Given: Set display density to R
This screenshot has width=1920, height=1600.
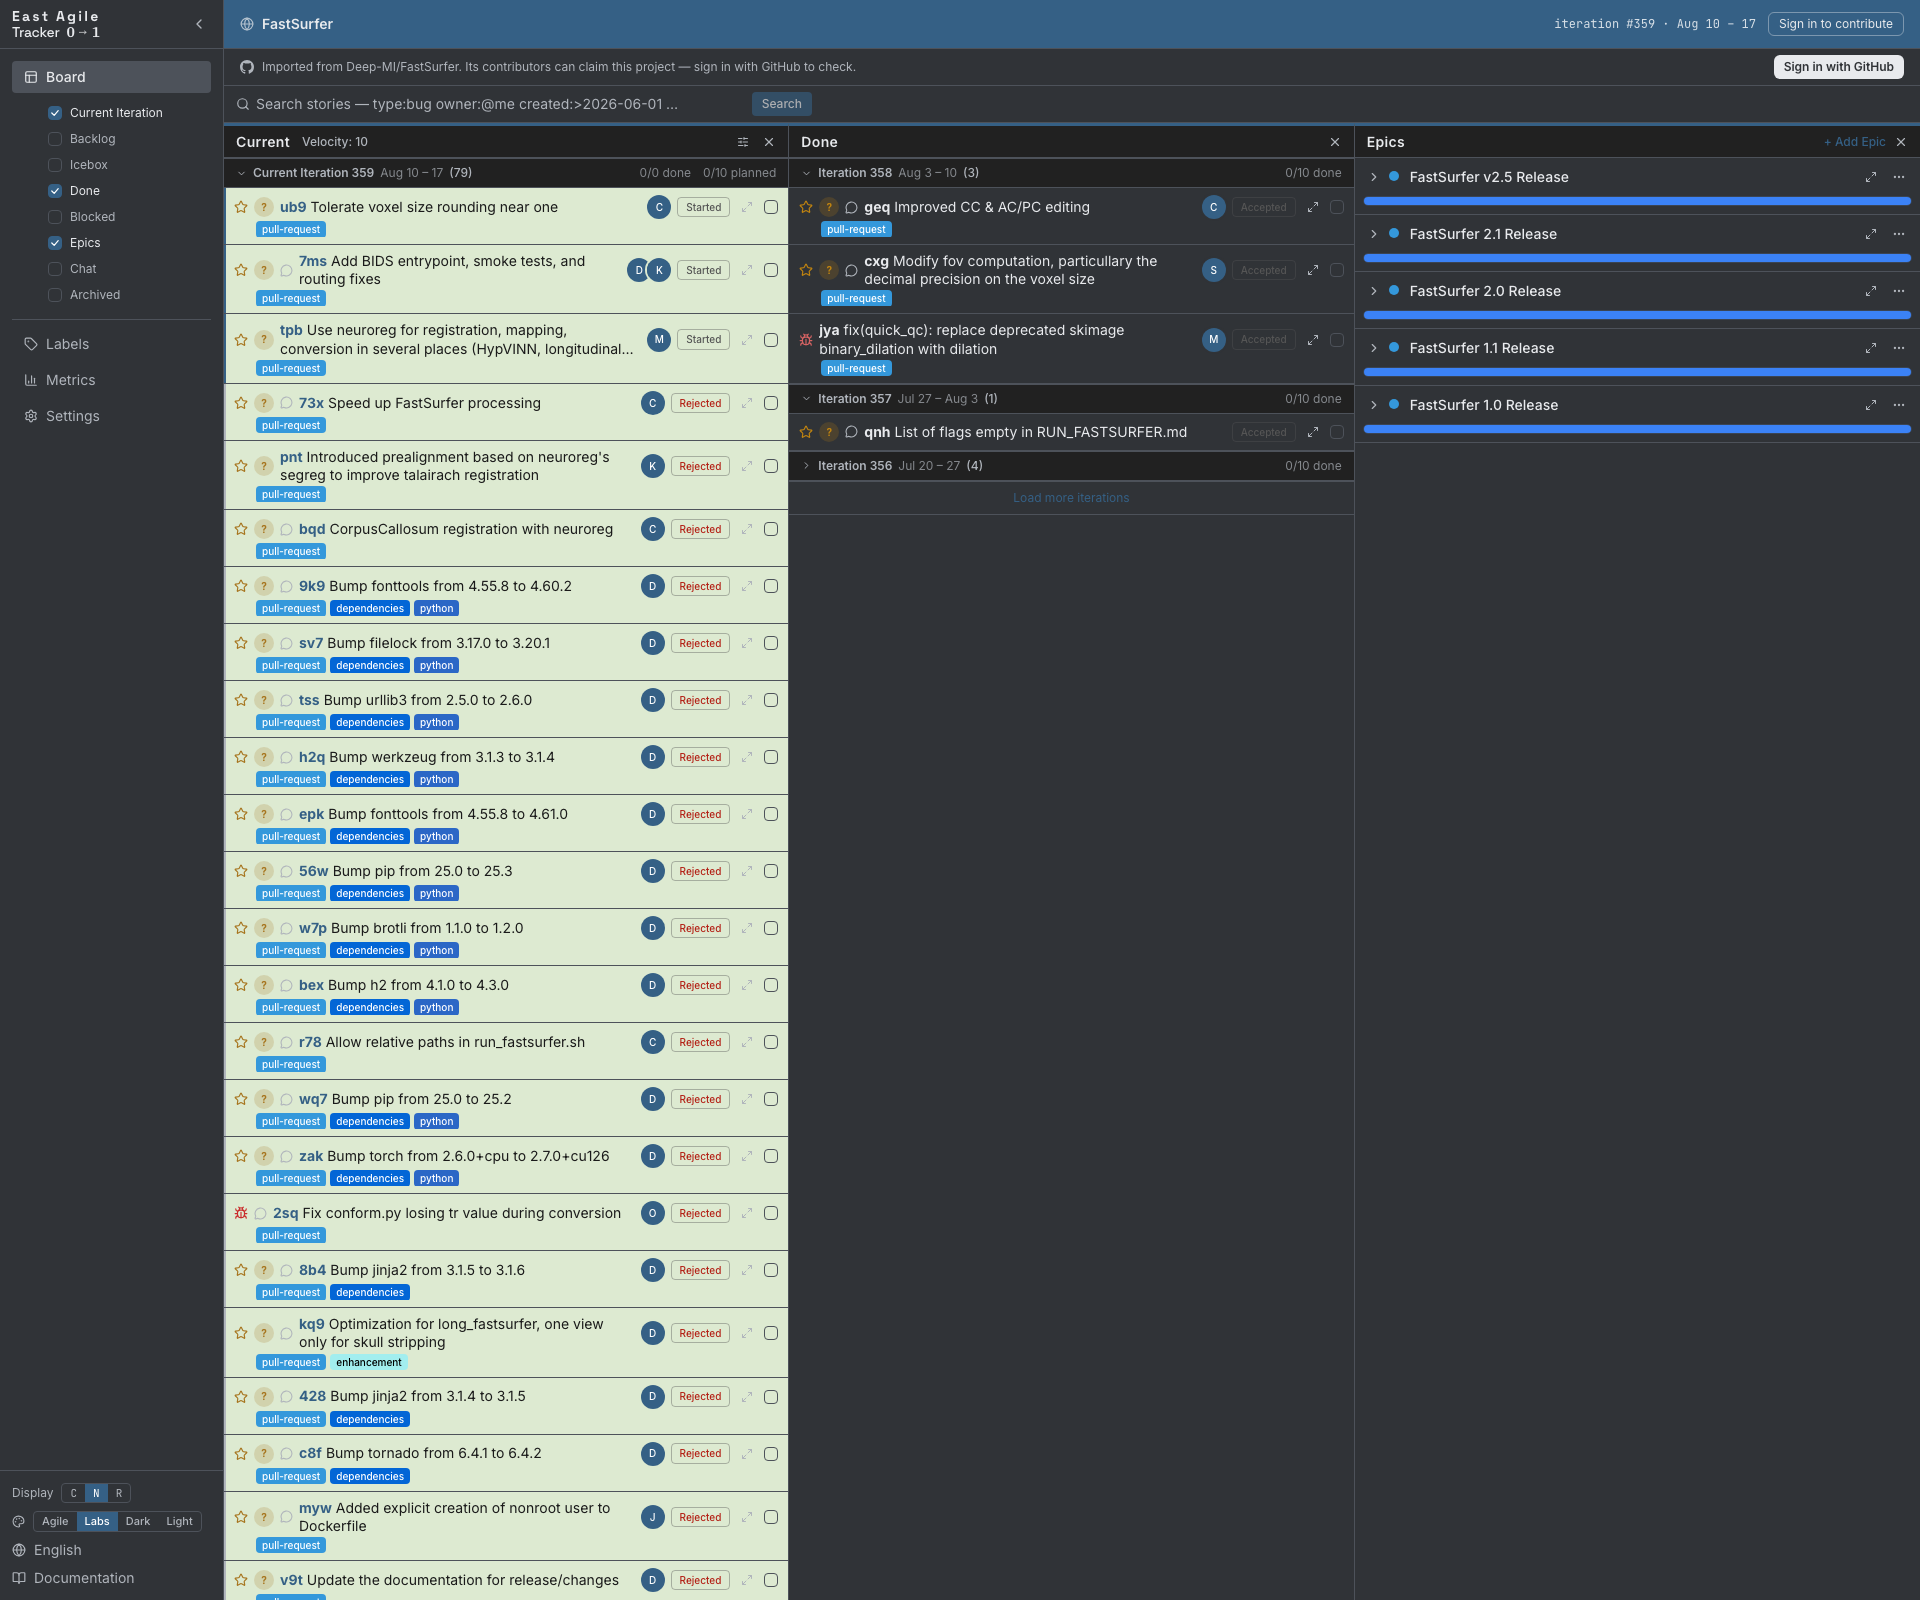Looking at the screenshot, I should 119,1493.
